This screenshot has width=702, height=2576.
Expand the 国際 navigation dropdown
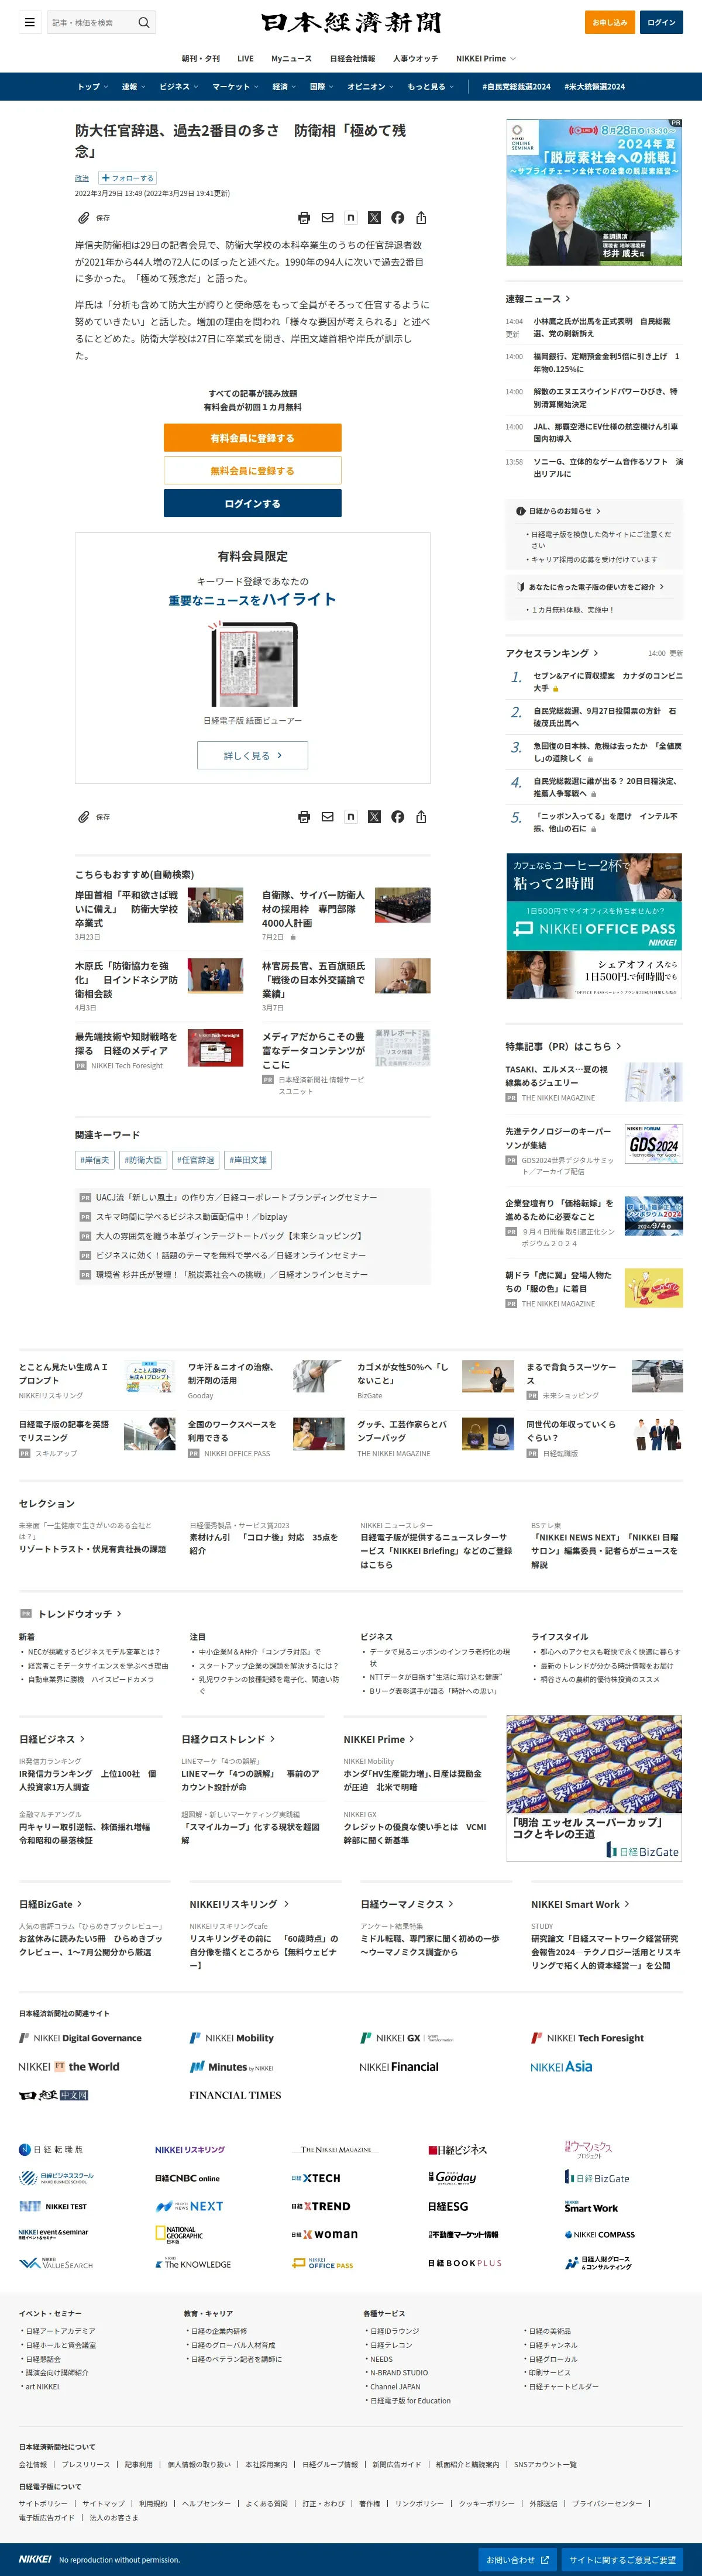tap(322, 87)
